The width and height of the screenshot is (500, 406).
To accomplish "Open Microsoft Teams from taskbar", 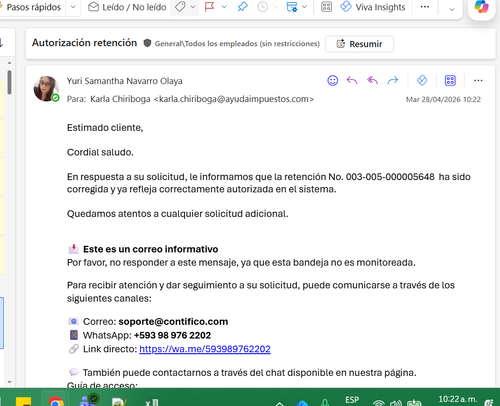I will (88, 400).
